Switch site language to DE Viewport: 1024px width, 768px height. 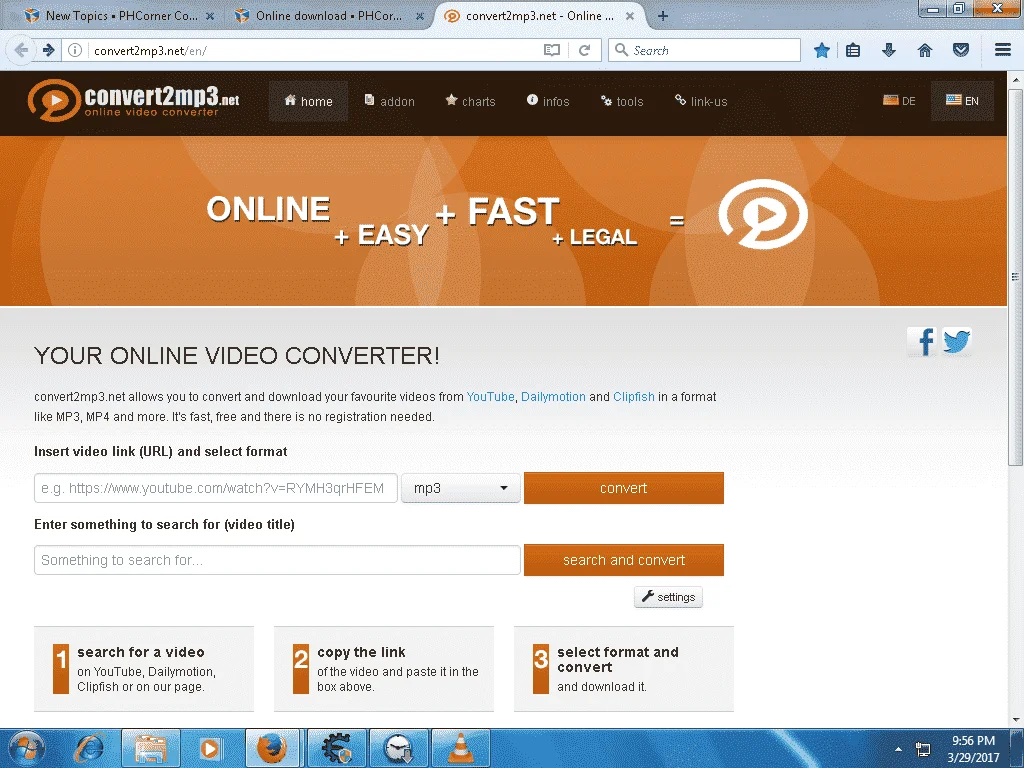tap(899, 101)
